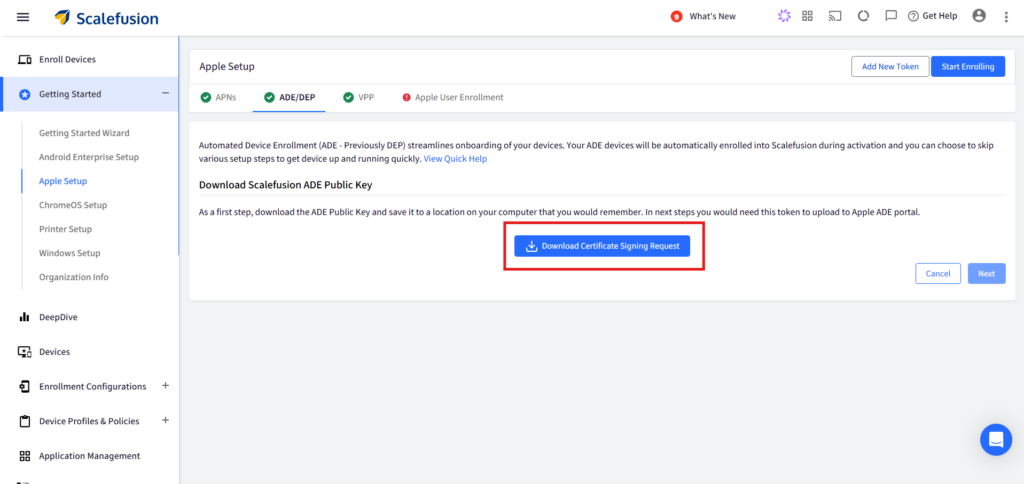Screen dimensions: 1024x484
Task: Click the purple sparkle AI icon
Action: 784,16
